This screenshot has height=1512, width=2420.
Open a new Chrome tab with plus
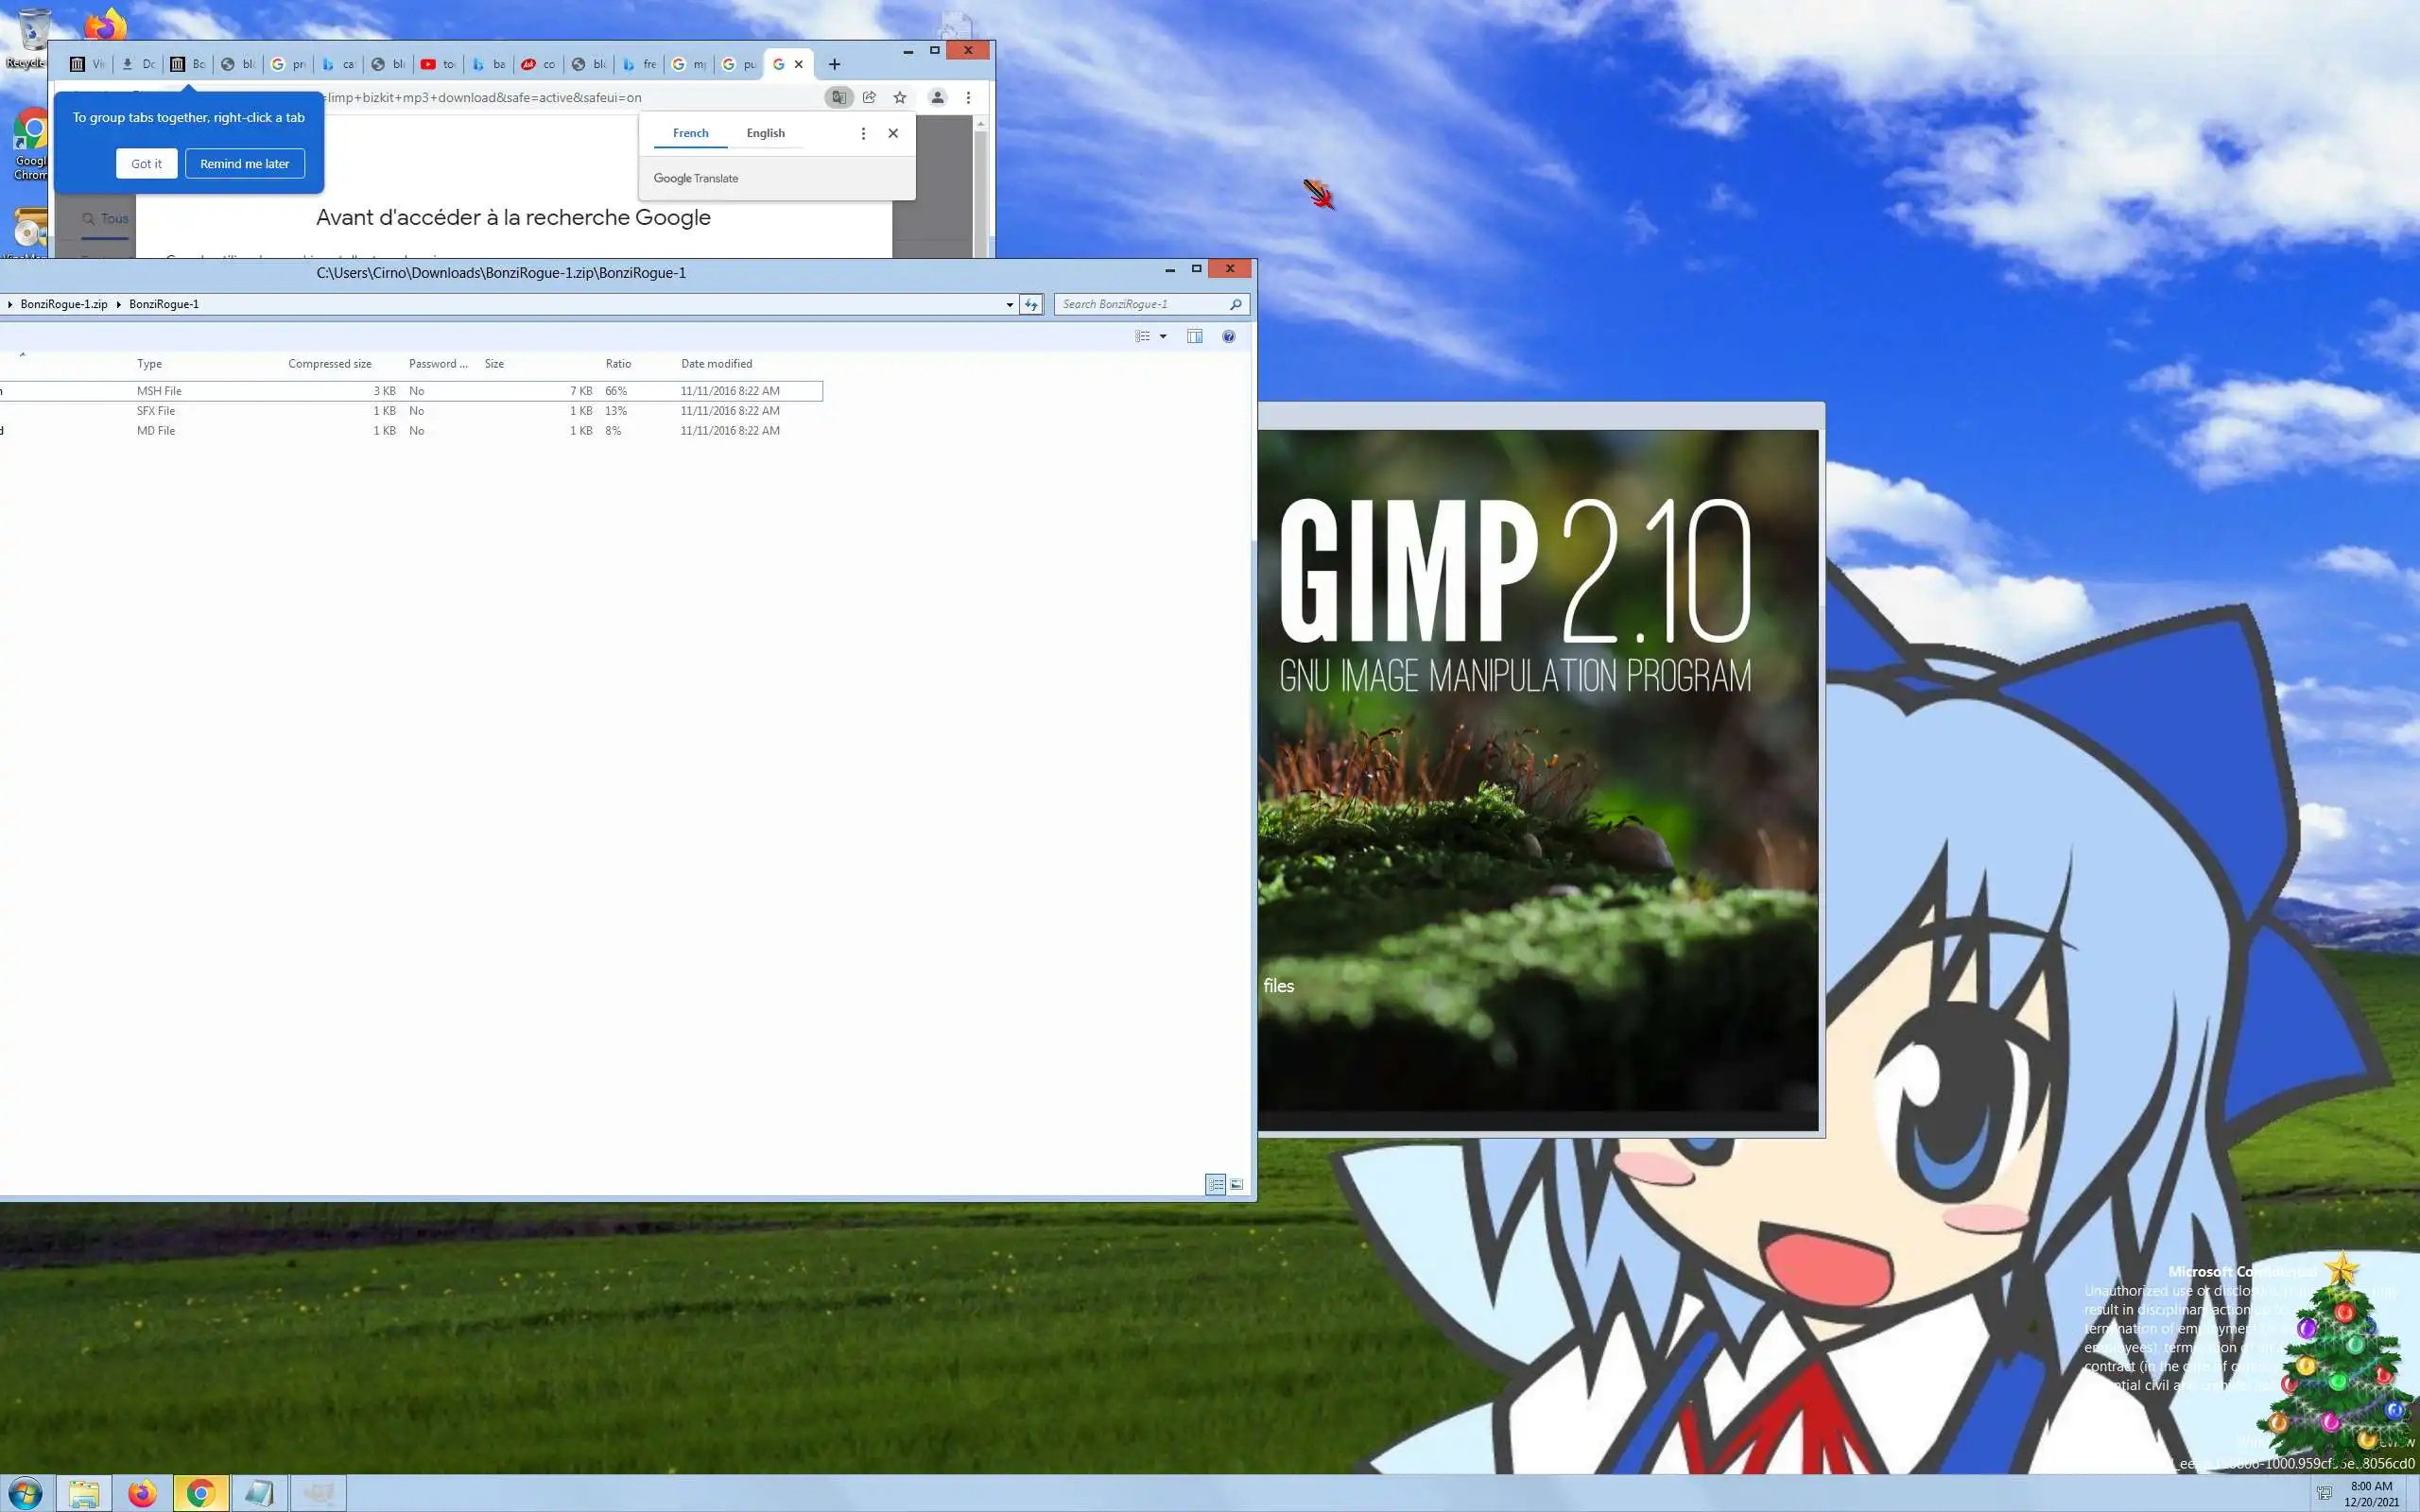(834, 64)
